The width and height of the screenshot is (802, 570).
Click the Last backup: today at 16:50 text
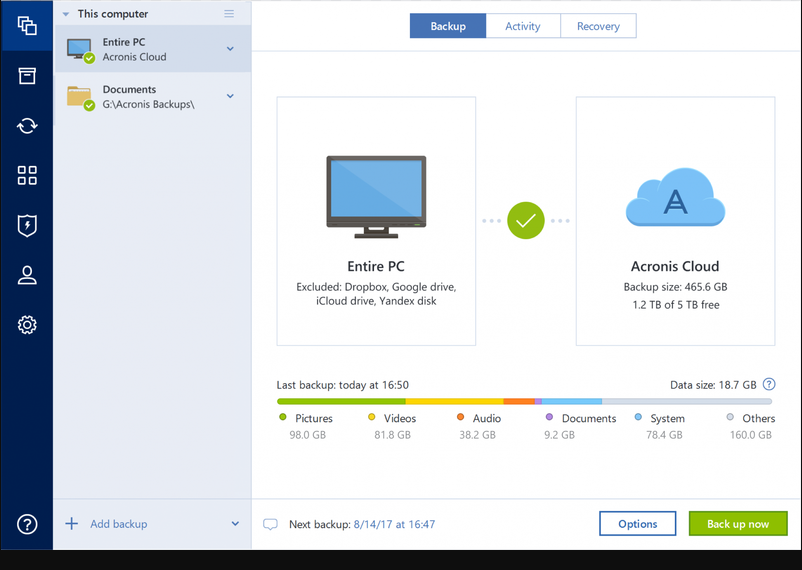coord(343,385)
